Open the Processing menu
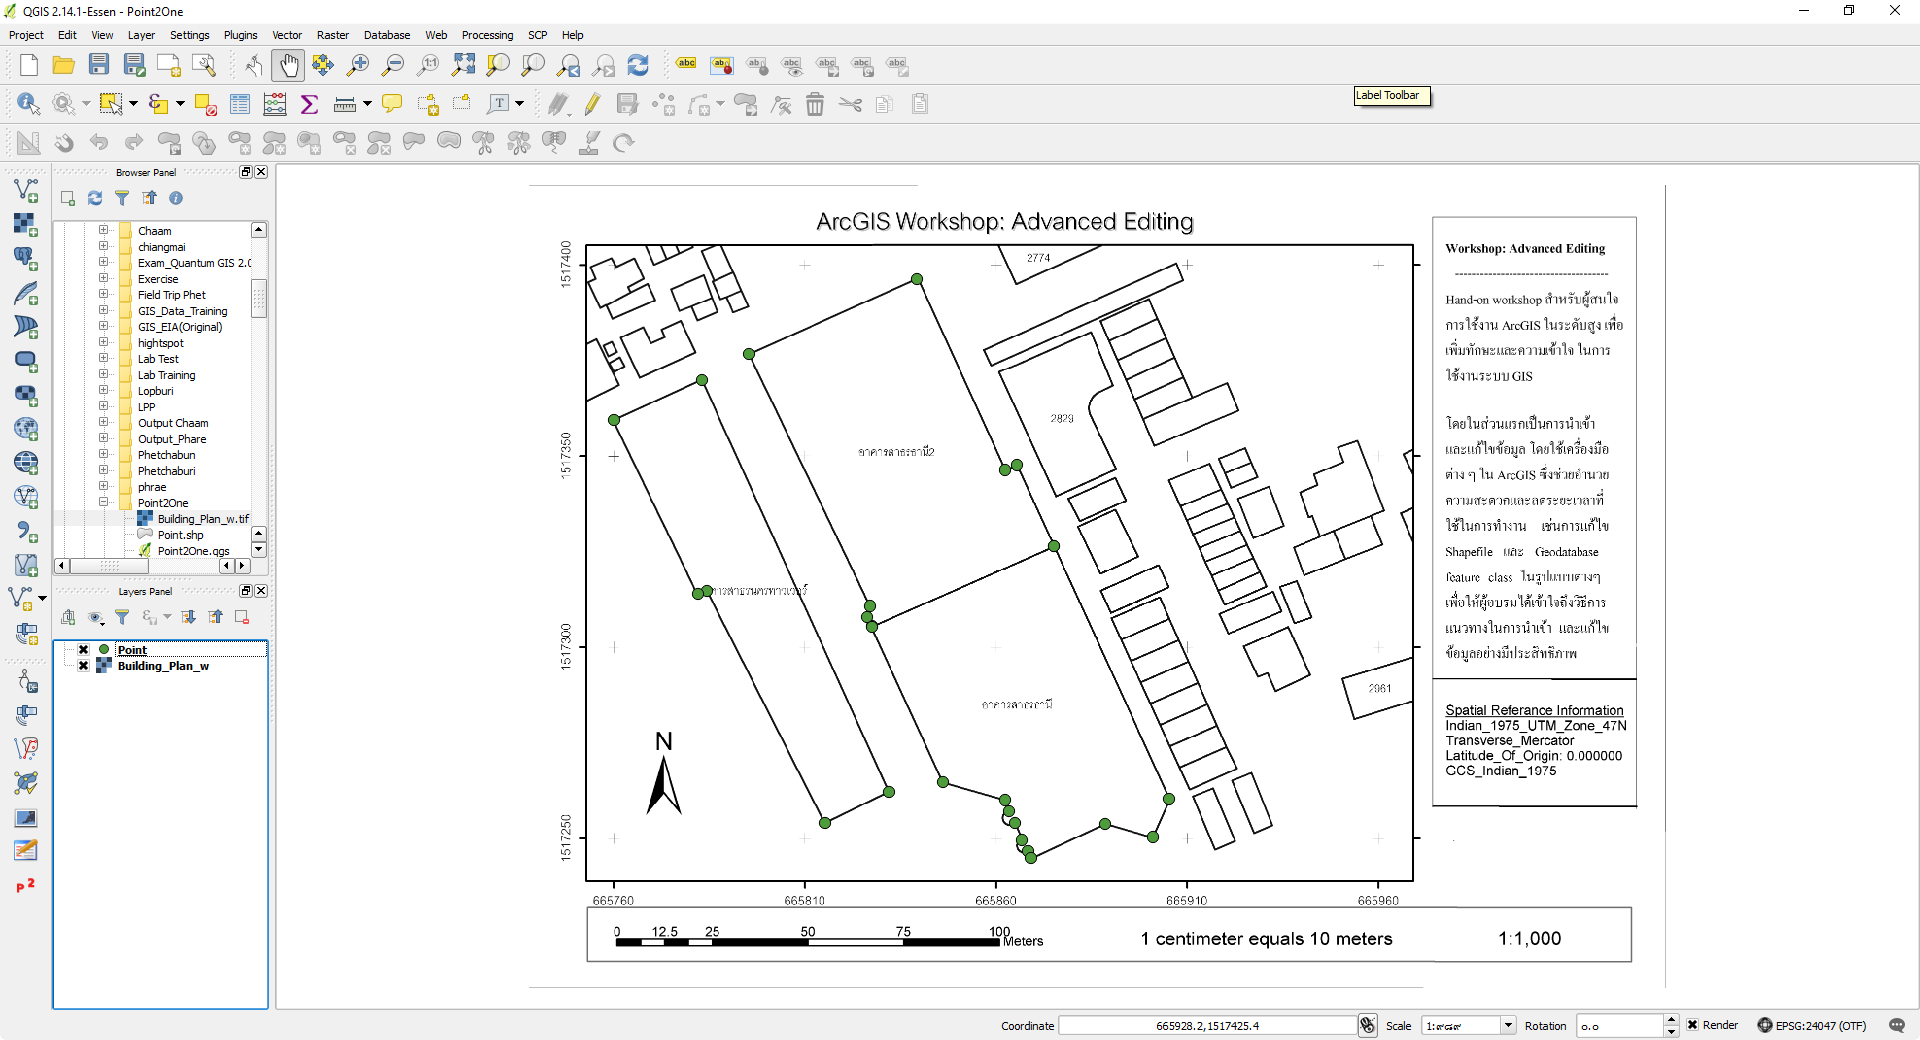Screen dimensions: 1920x1040 tap(487, 35)
